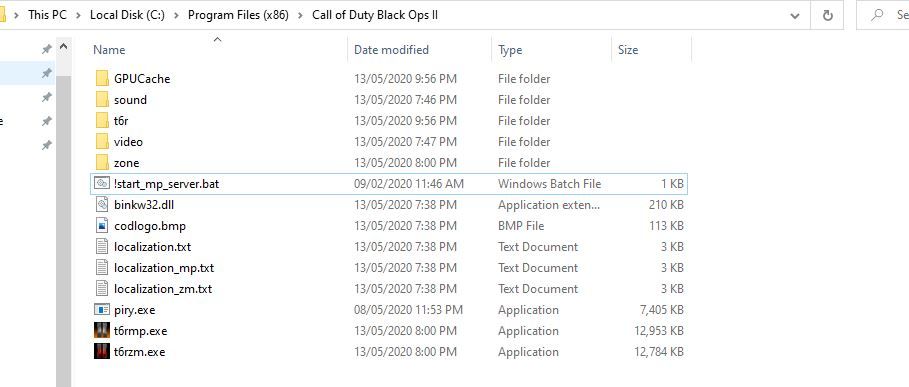Select the !start_mp_server.bat batch file icon

tap(102, 184)
